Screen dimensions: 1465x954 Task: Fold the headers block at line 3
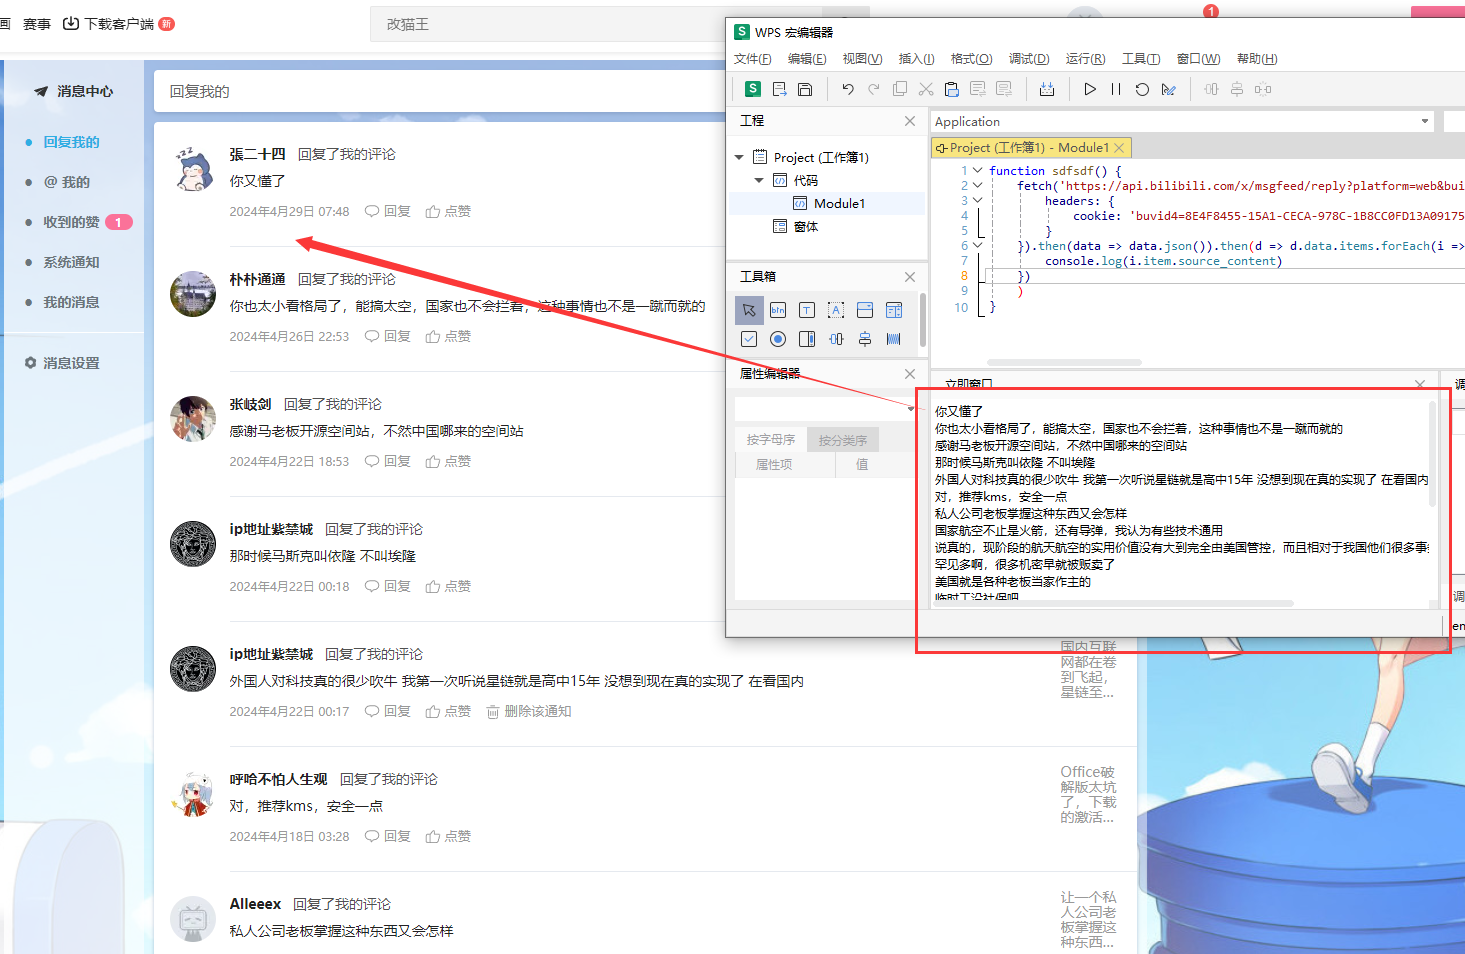pos(977,200)
